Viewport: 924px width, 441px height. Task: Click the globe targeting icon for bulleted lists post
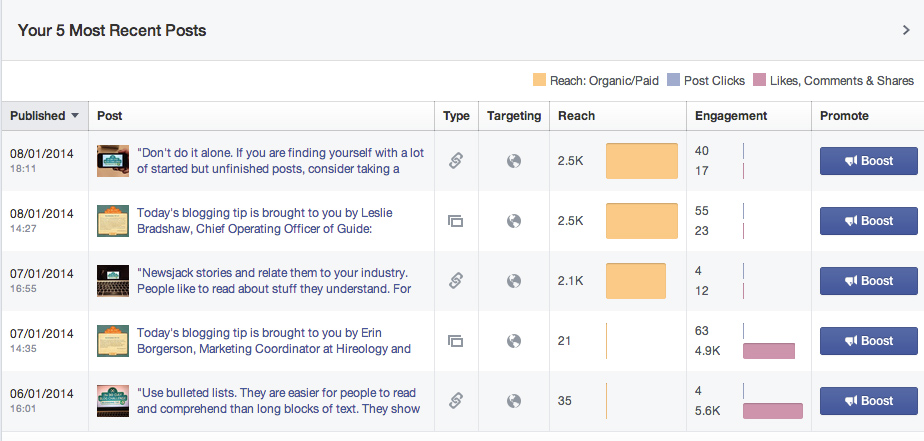click(514, 401)
